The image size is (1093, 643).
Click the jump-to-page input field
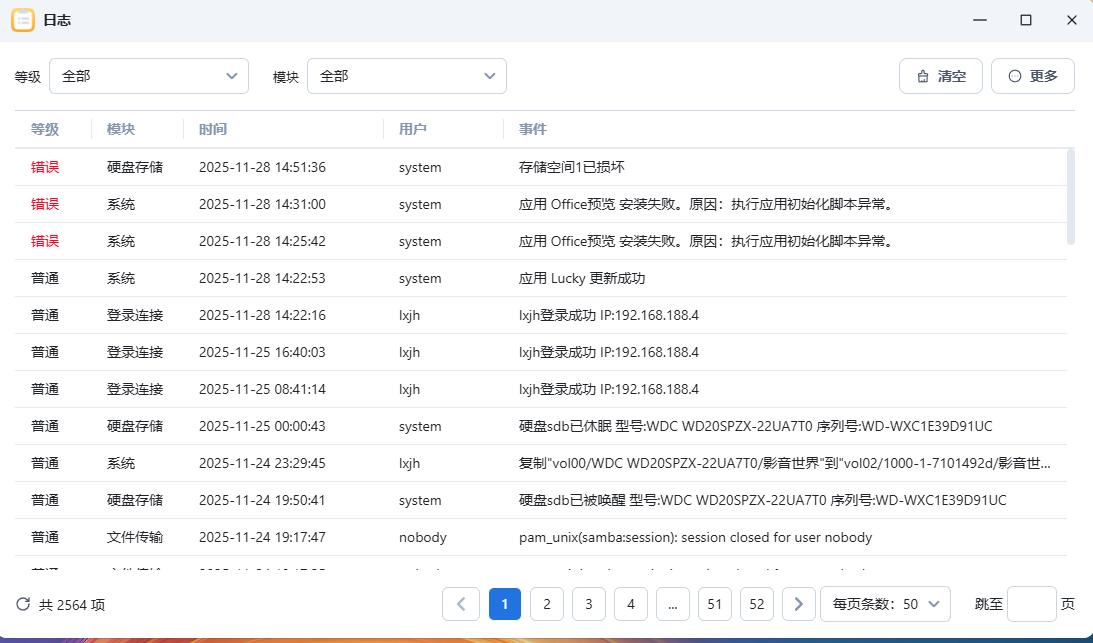point(1031,604)
